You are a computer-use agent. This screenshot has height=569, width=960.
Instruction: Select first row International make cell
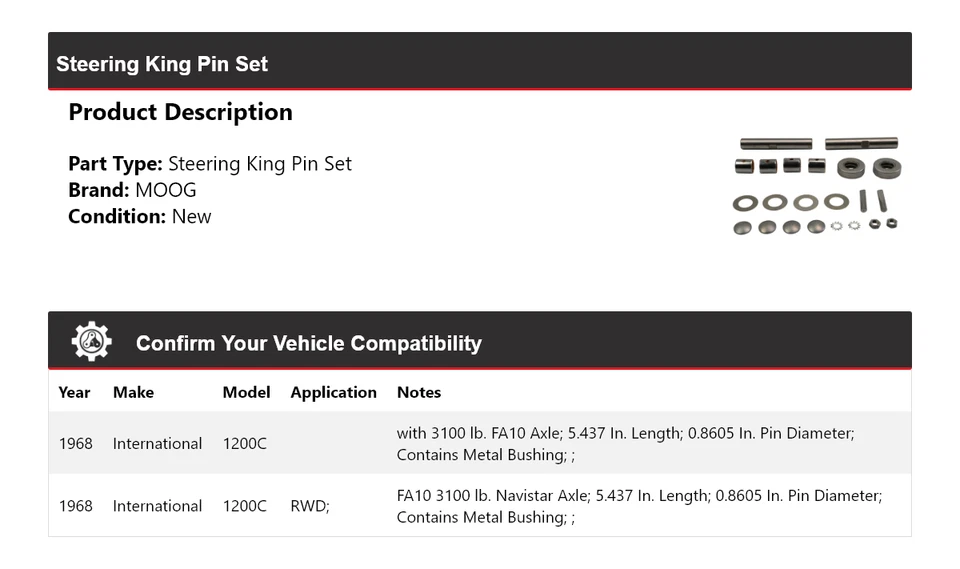click(x=157, y=443)
